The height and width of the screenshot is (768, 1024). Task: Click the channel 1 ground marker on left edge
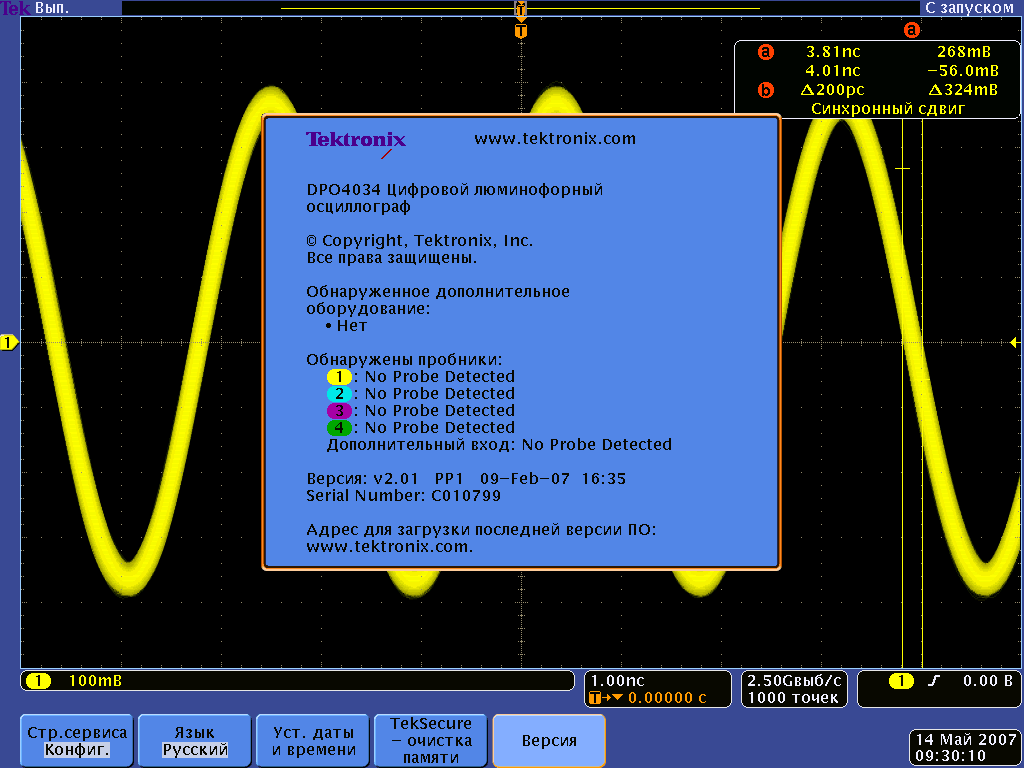(x=9, y=343)
